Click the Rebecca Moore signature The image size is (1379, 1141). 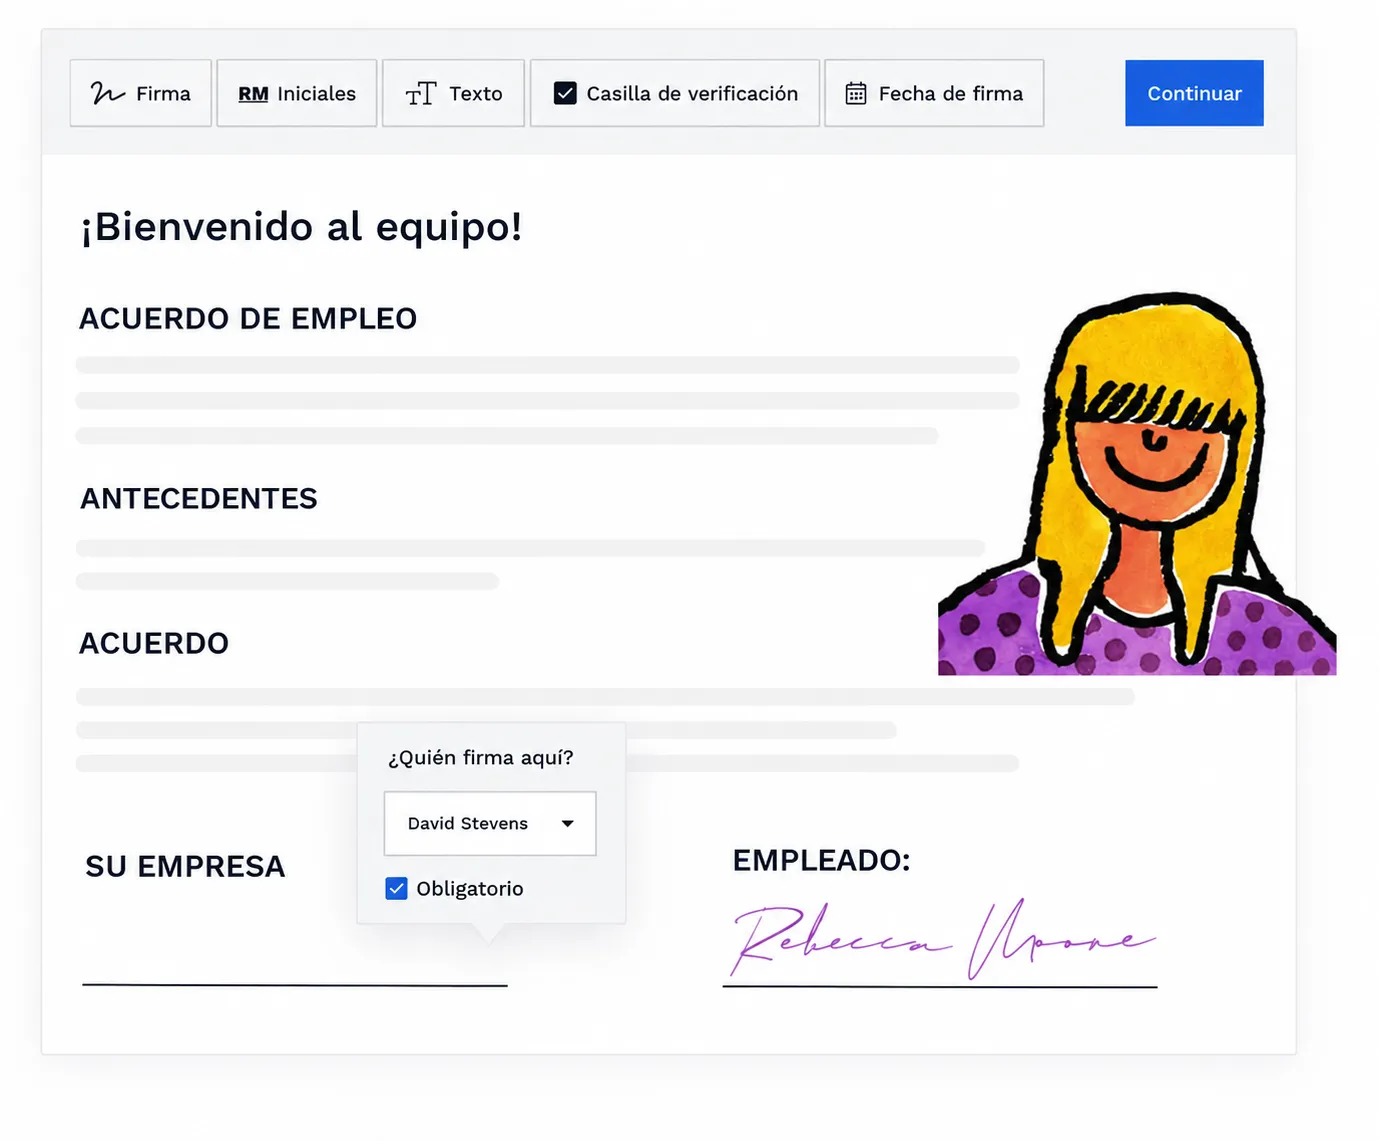coord(942,938)
